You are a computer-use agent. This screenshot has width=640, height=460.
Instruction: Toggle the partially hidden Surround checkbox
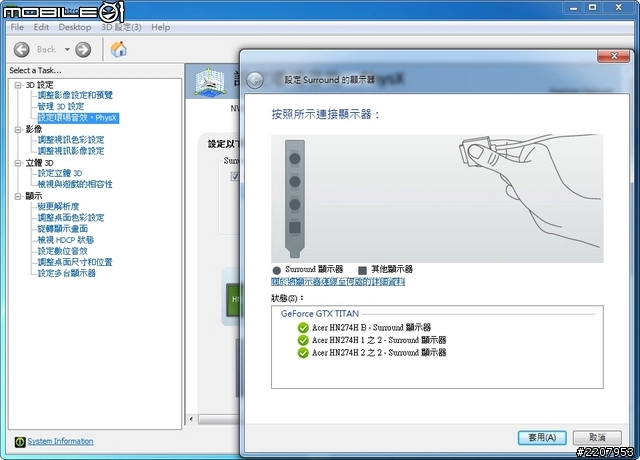pos(235,176)
